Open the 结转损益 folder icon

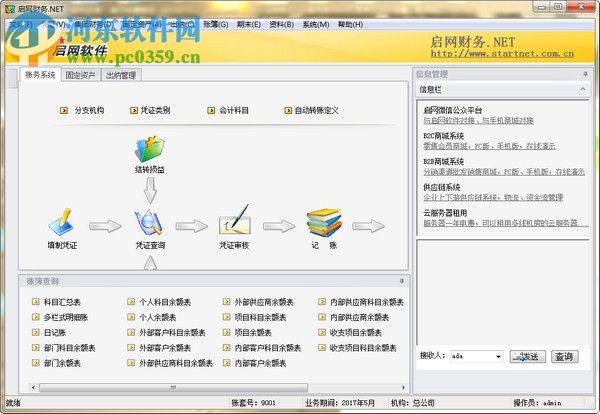click(150, 149)
